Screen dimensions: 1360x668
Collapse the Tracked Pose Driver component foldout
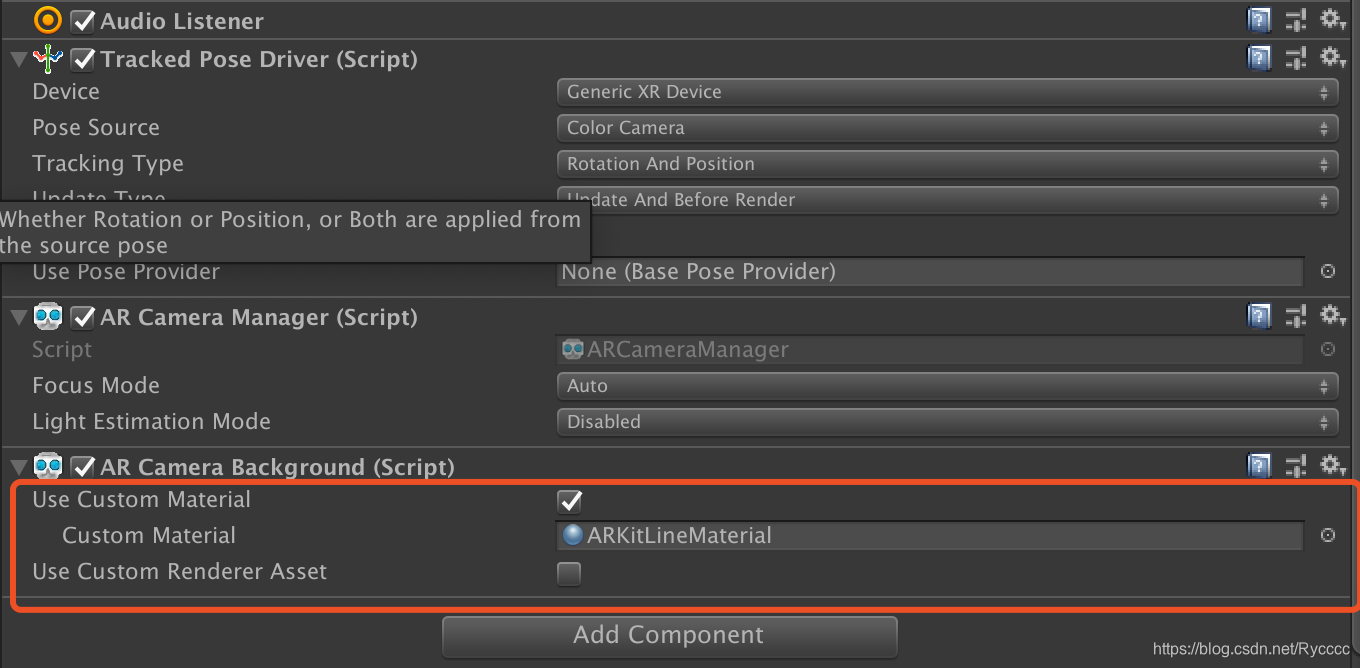(x=18, y=59)
